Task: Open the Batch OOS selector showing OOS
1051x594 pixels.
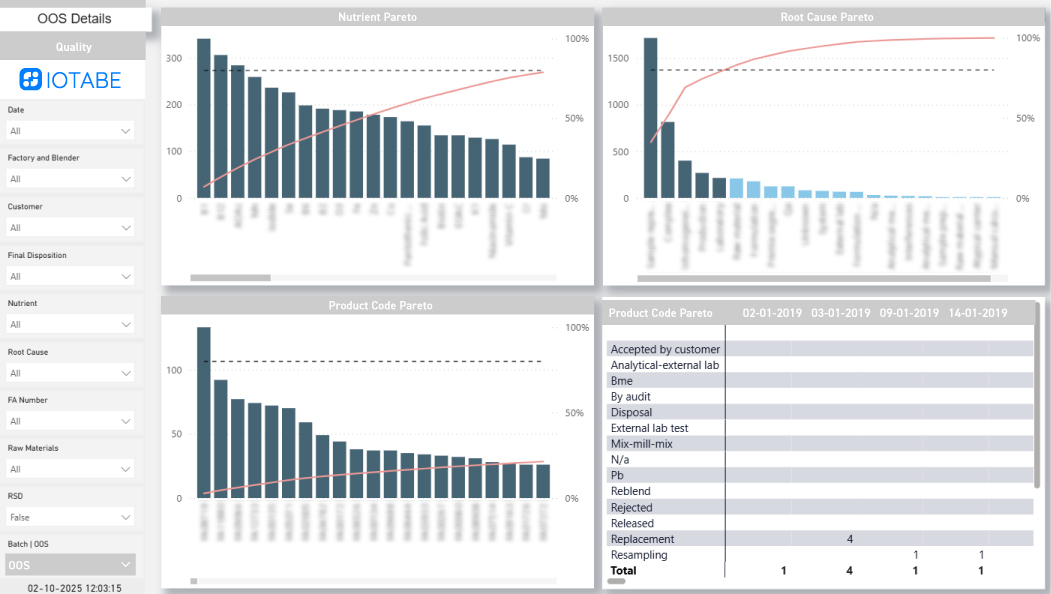Action: (69, 564)
